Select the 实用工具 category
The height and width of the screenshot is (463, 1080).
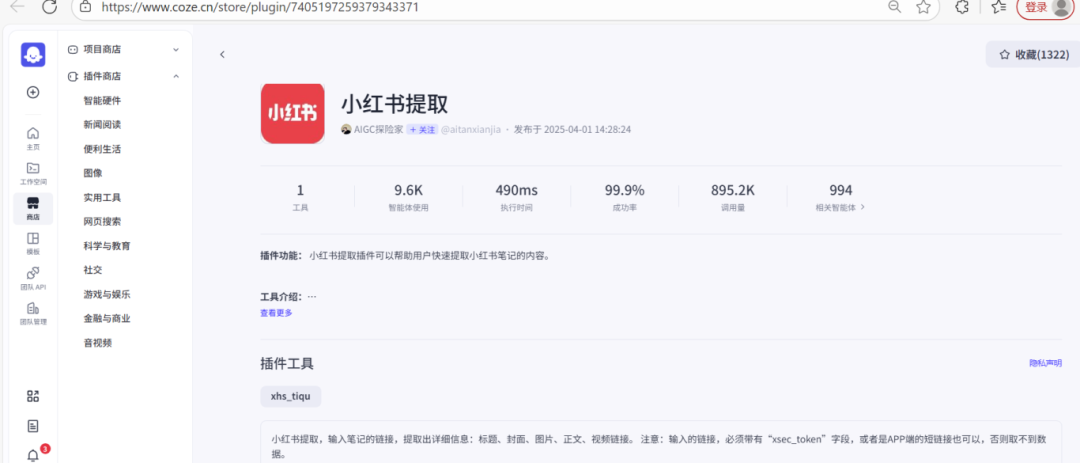103,198
